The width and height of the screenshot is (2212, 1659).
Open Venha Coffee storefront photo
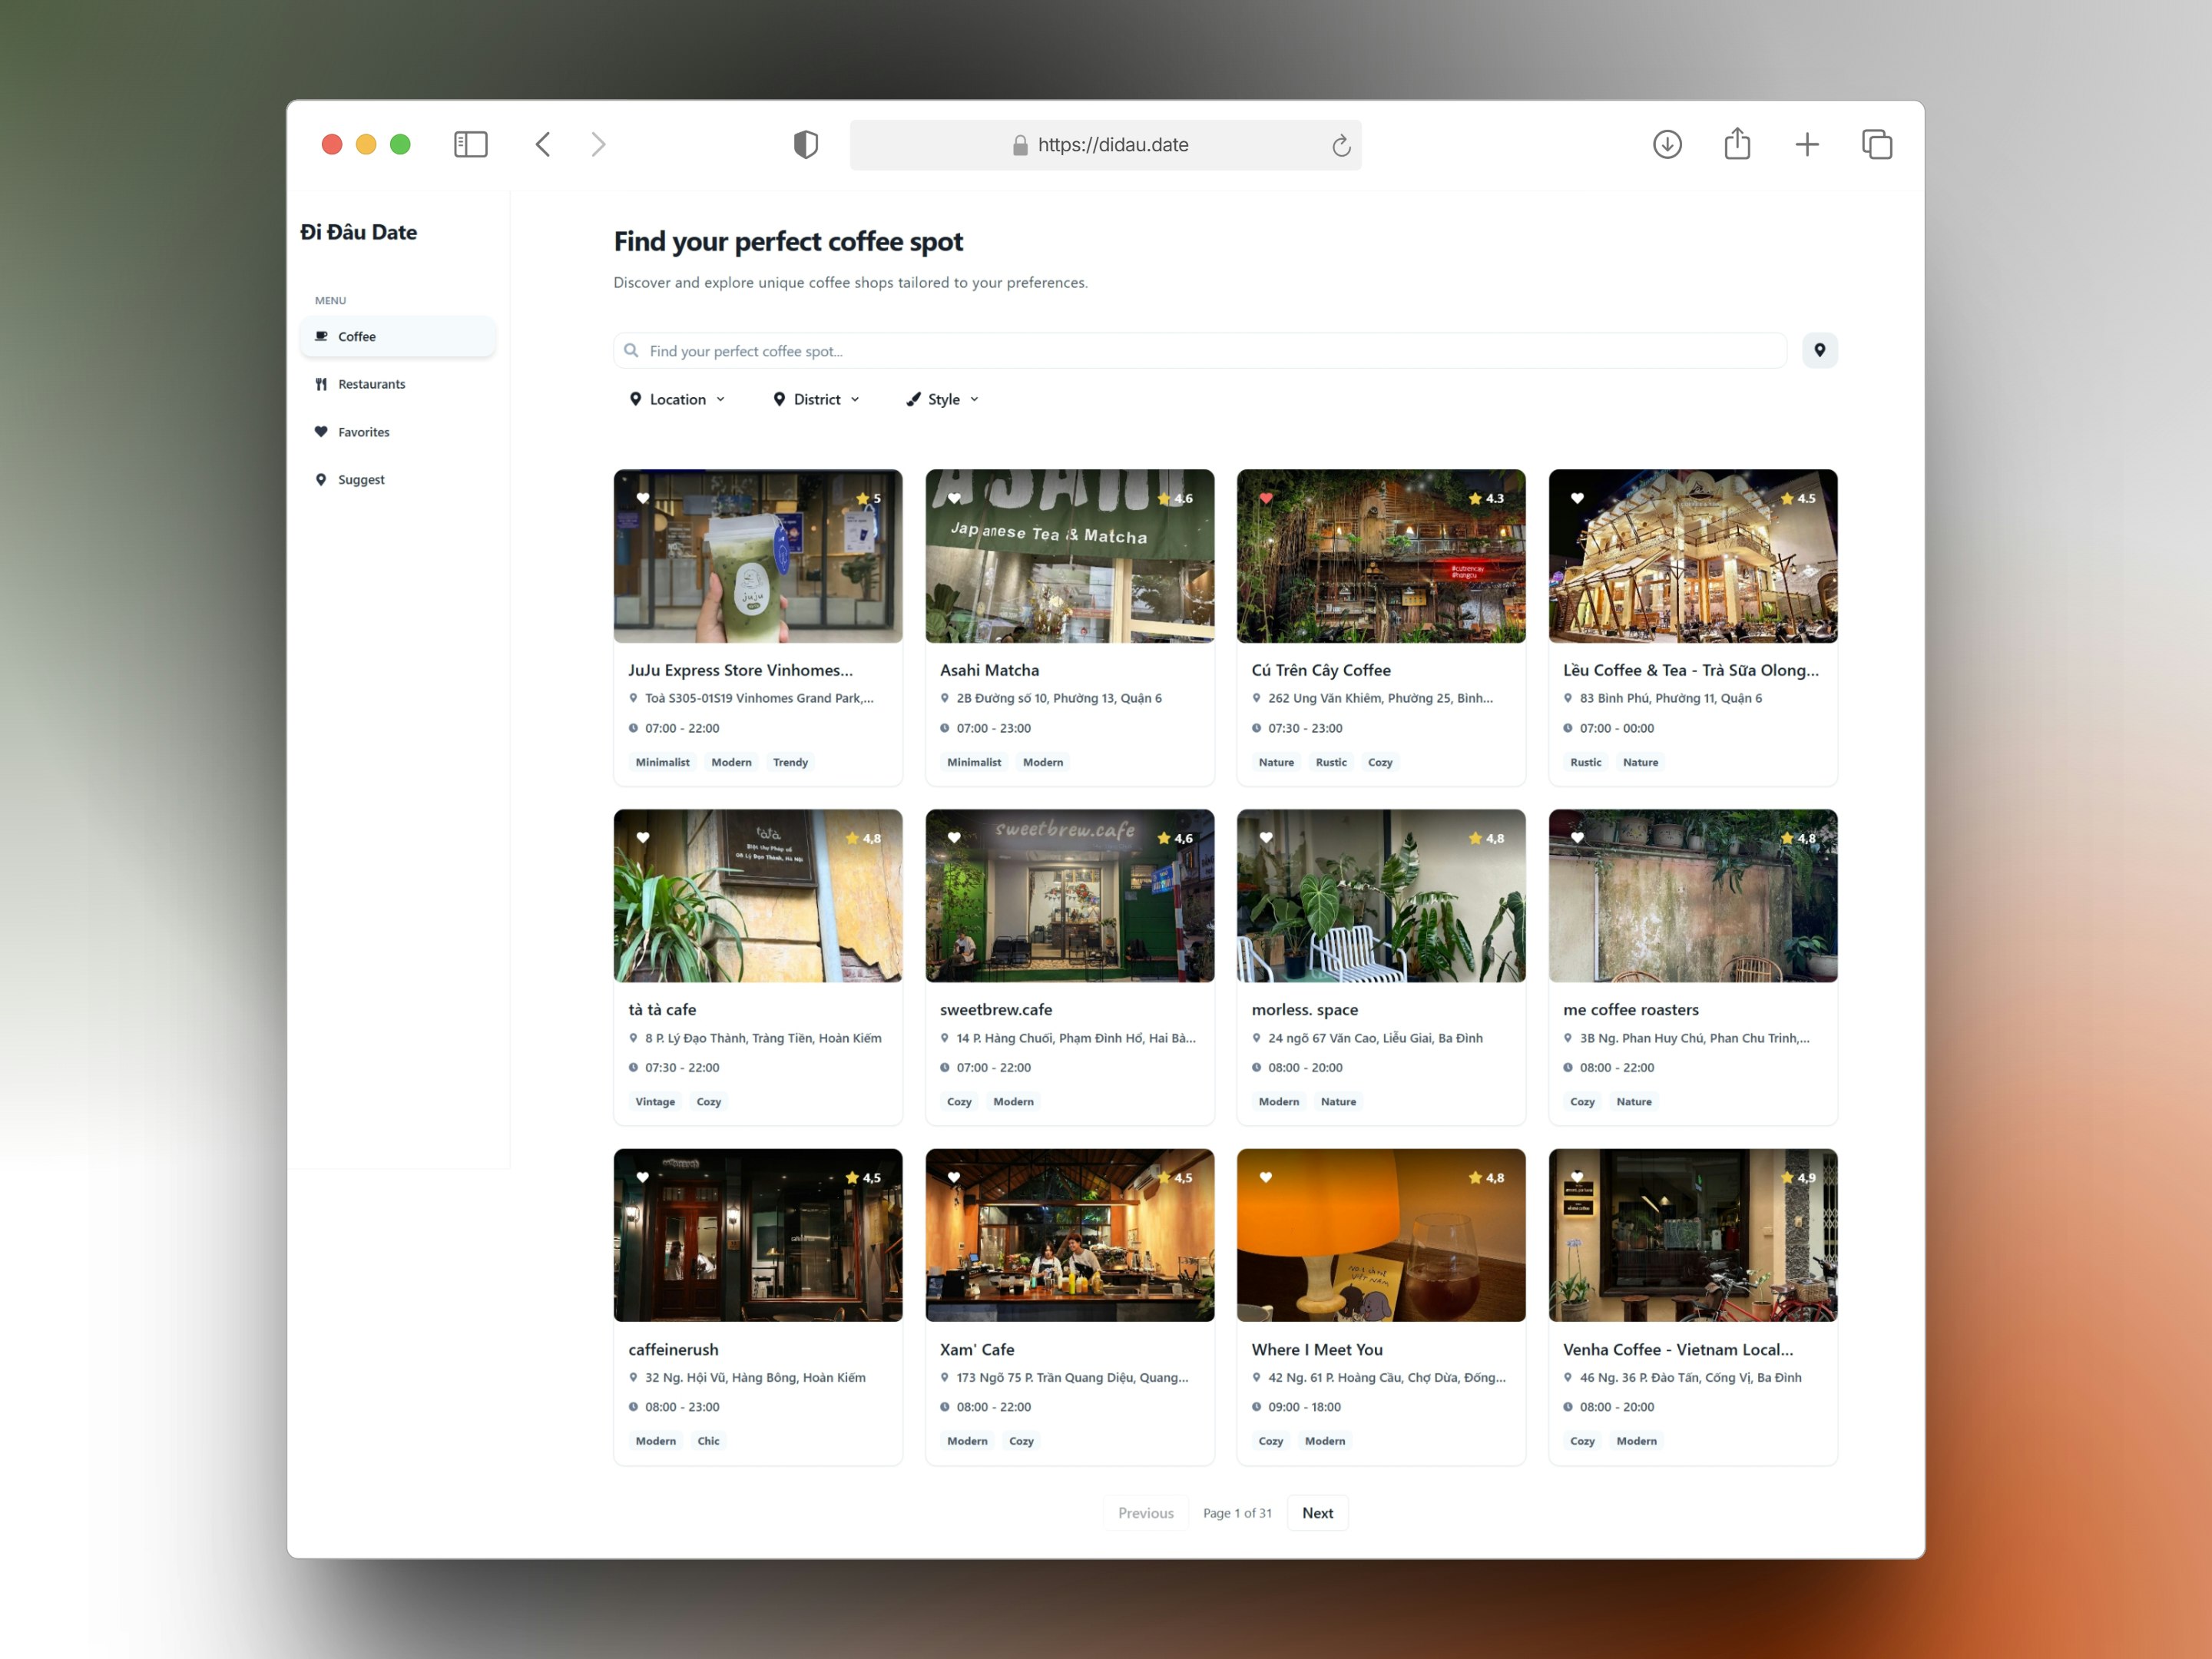[1693, 1235]
